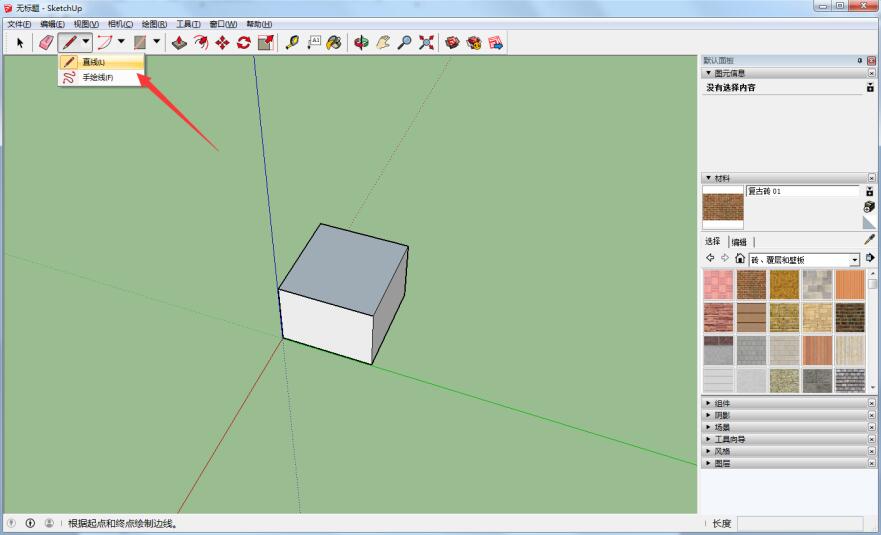The width and height of the screenshot is (881, 535).
Task: Select the pink tile material swatch
Action: (x=717, y=285)
